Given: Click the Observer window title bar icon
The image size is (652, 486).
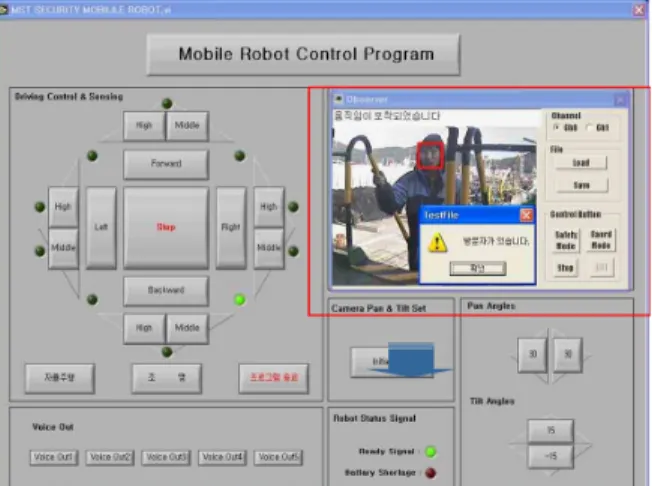Looking at the screenshot, I should (338, 99).
